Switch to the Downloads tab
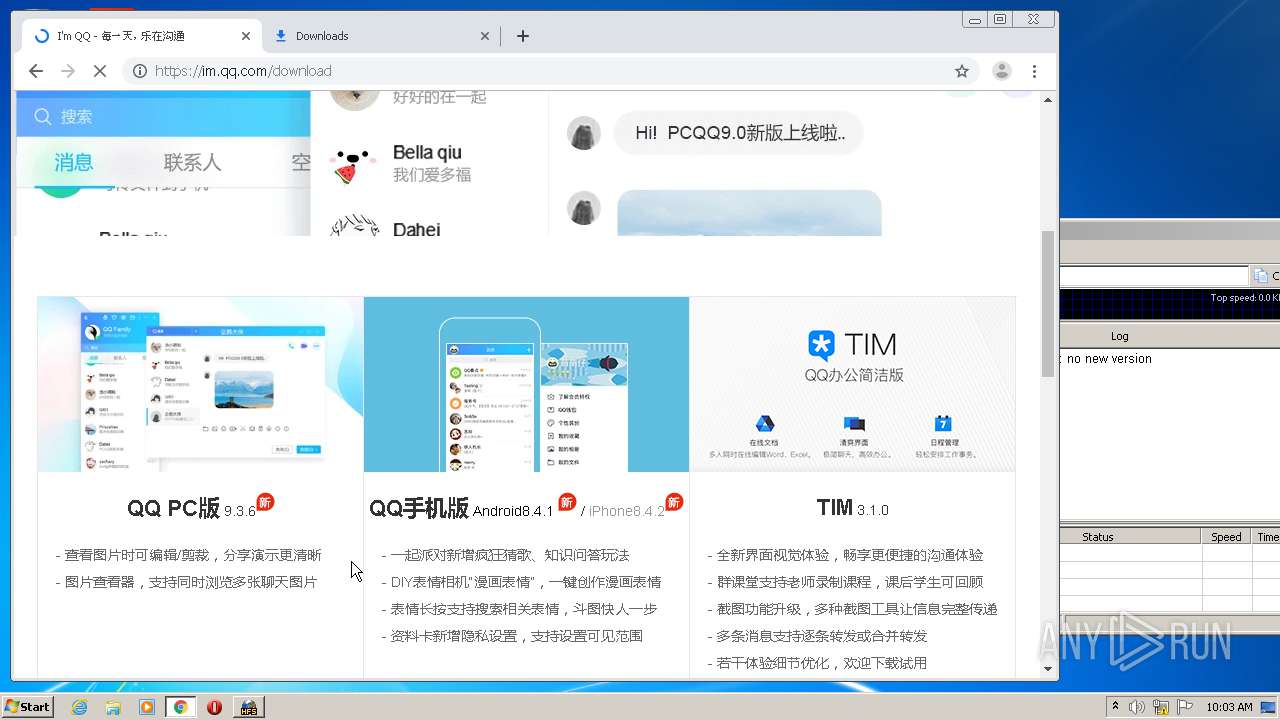The height and width of the screenshot is (720, 1280). click(x=380, y=36)
